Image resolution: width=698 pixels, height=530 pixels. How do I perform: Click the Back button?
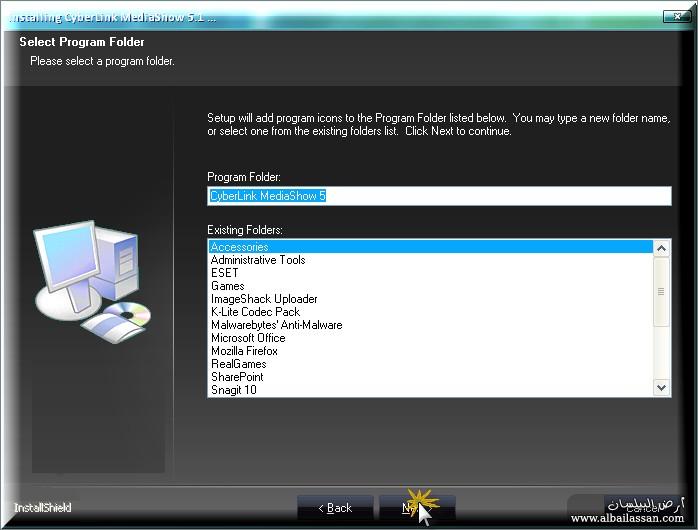click(335, 508)
